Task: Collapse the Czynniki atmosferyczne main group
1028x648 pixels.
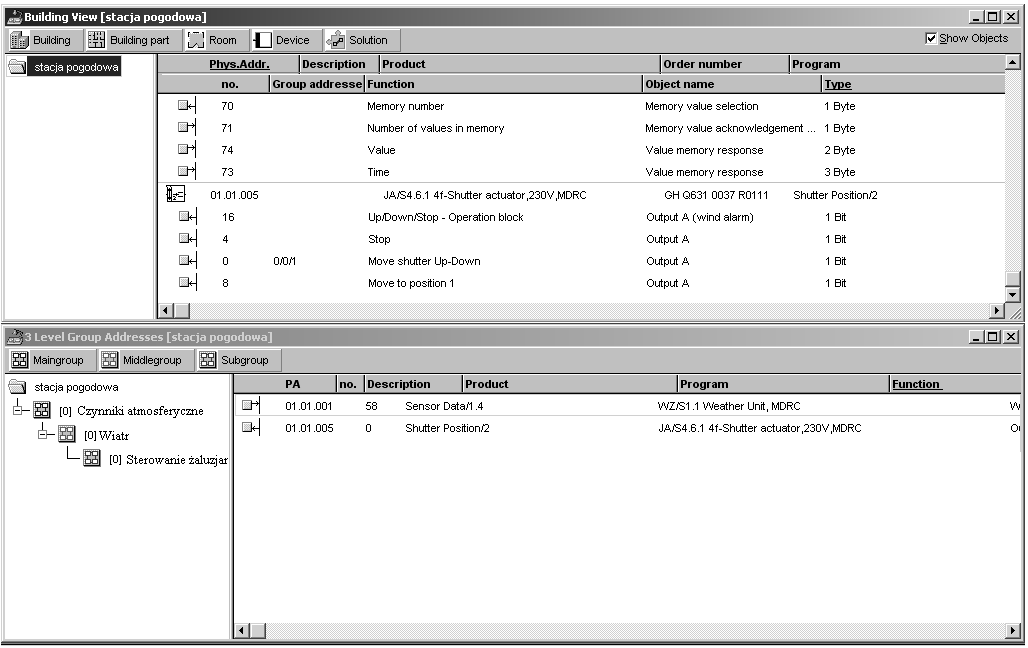Action: 18,411
